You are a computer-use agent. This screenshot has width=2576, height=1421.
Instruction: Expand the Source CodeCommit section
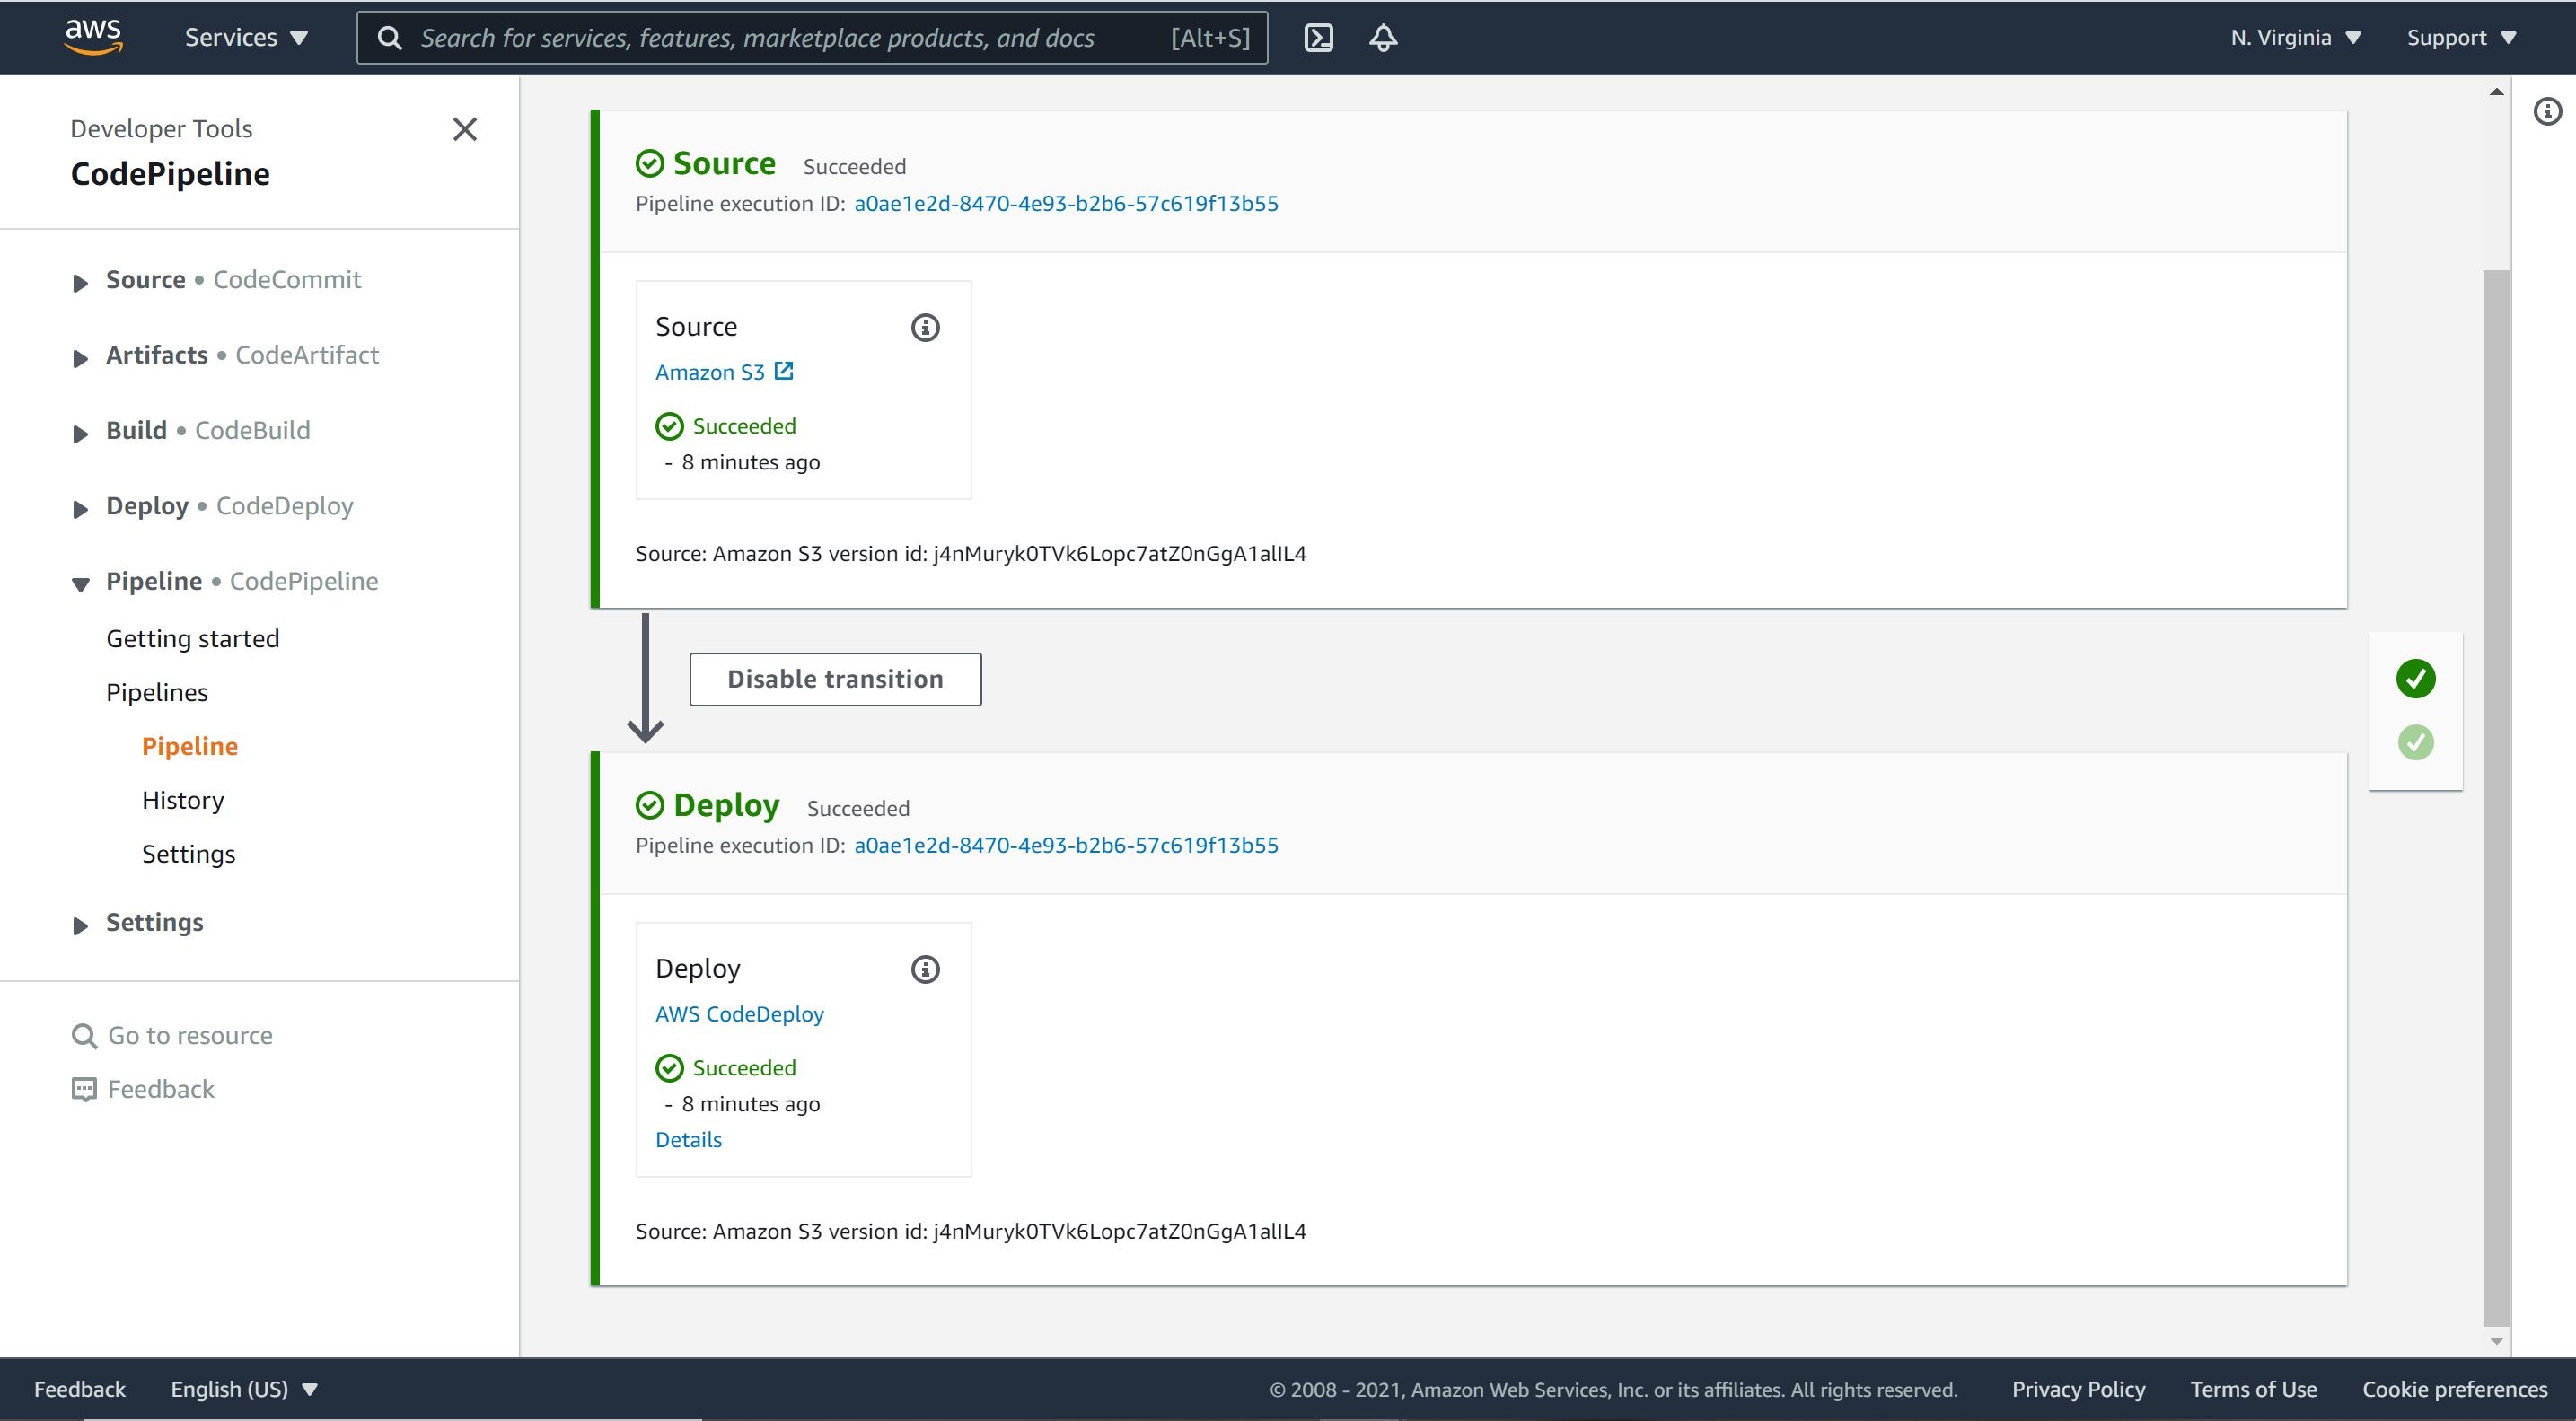click(x=83, y=278)
